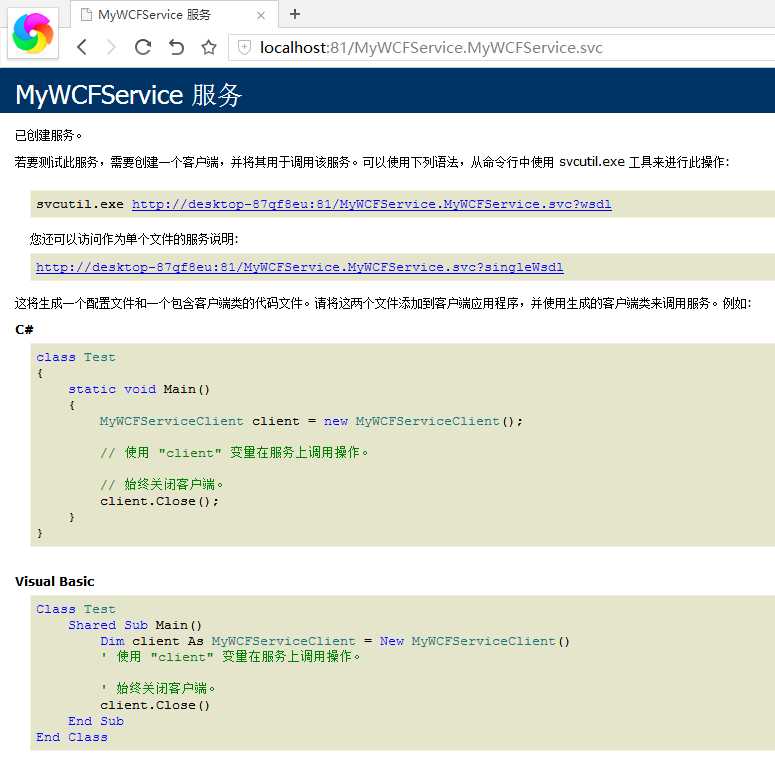The image size is (775, 757).
Task: Click the 'End Class' code line
Action: tap(72, 737)
